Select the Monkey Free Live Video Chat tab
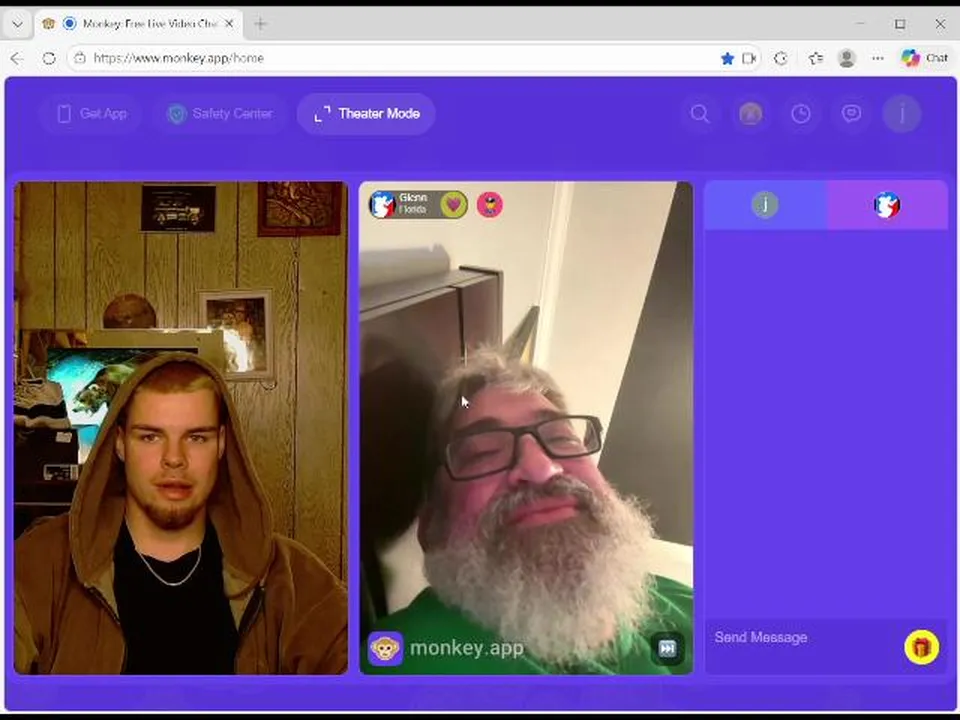 coord(138,24)
